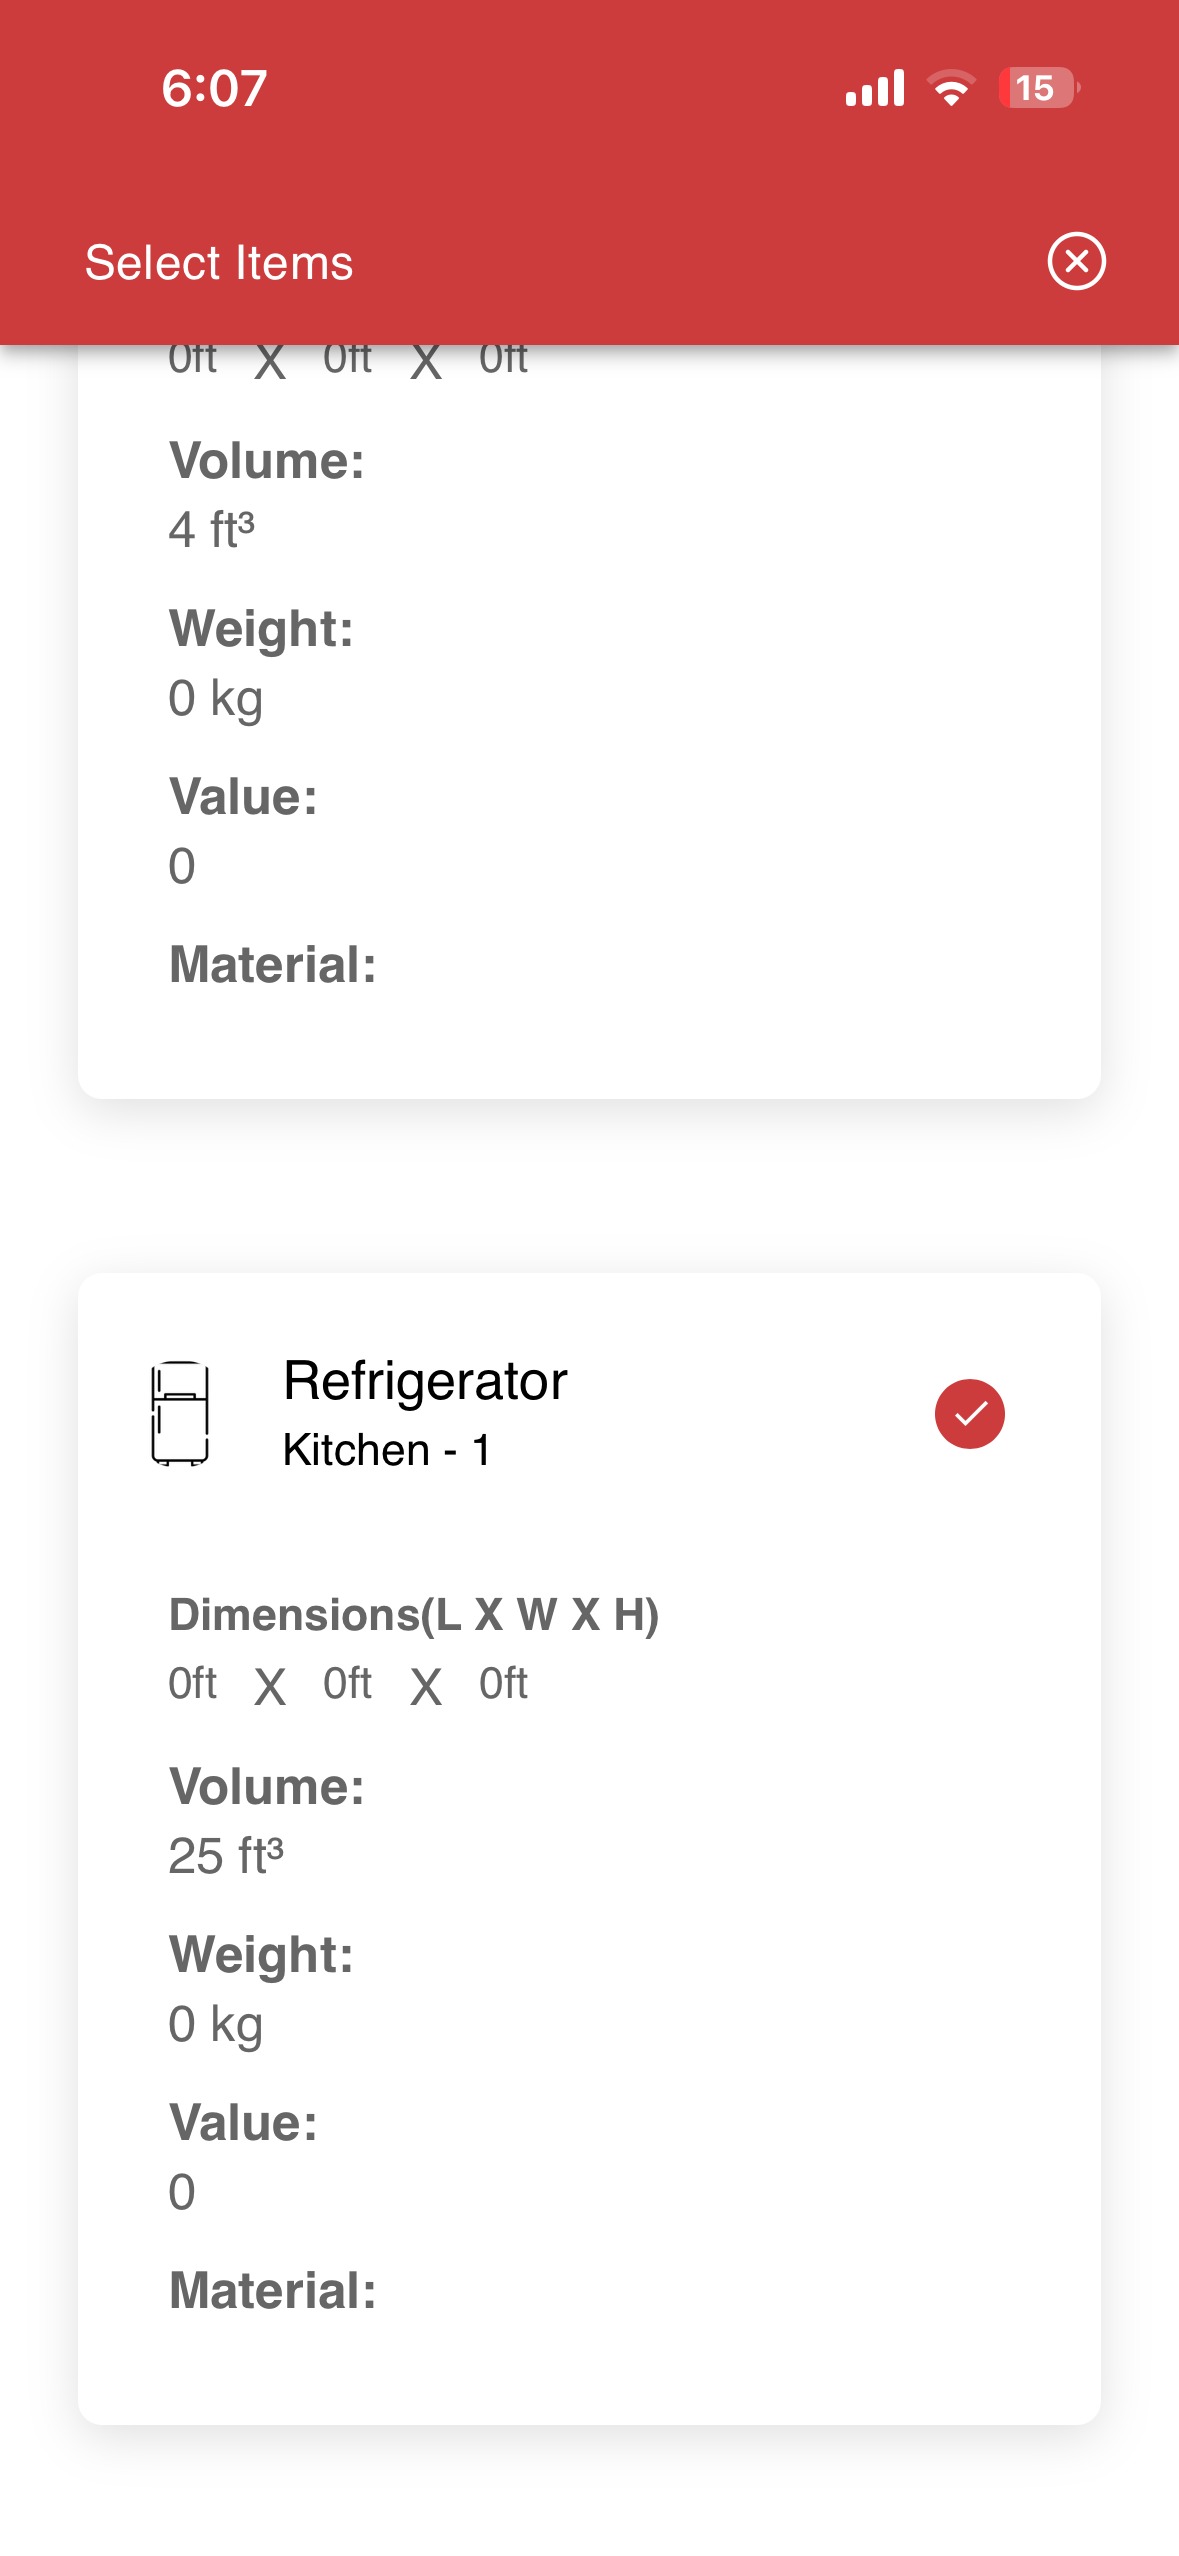Screen dimensions: 1179x2556
Task: Tap the Refrigerator Material label
Action: (272, 2290)
